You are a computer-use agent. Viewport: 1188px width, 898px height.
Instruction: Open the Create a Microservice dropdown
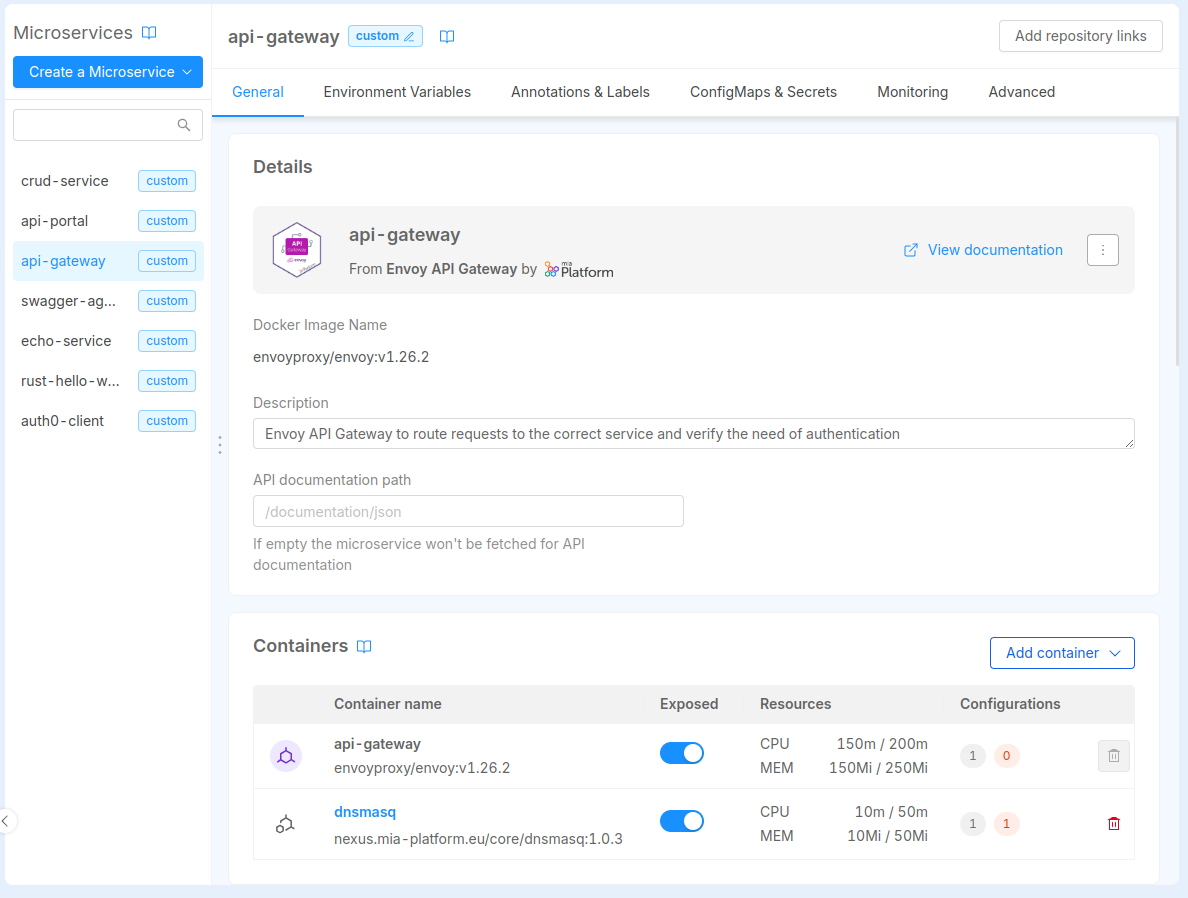(x=108, y=72)
